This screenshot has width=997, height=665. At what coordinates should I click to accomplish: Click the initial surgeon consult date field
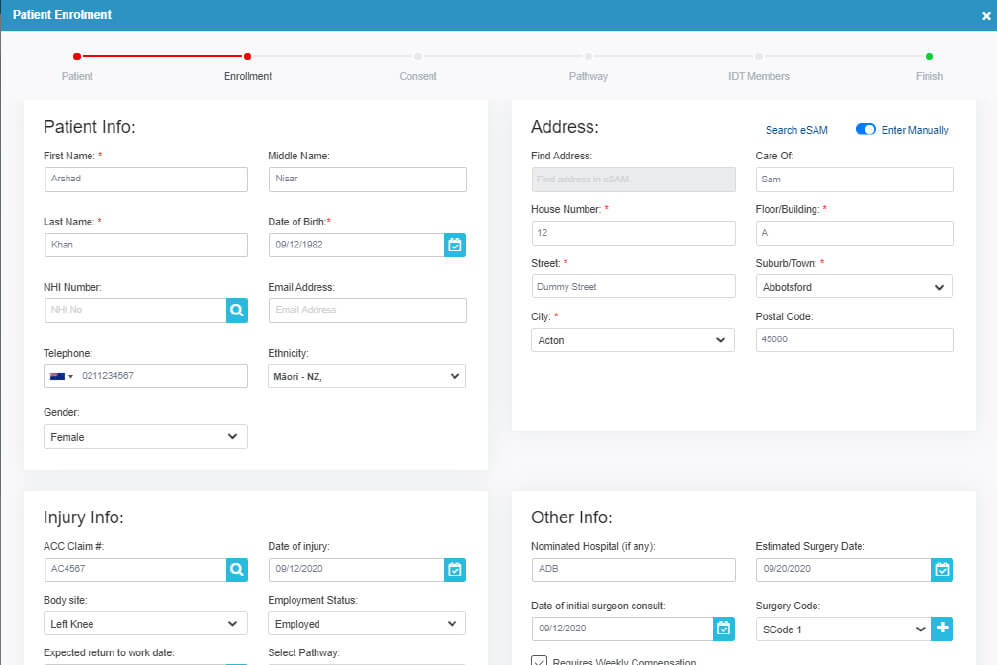click(x=622, y=629)
